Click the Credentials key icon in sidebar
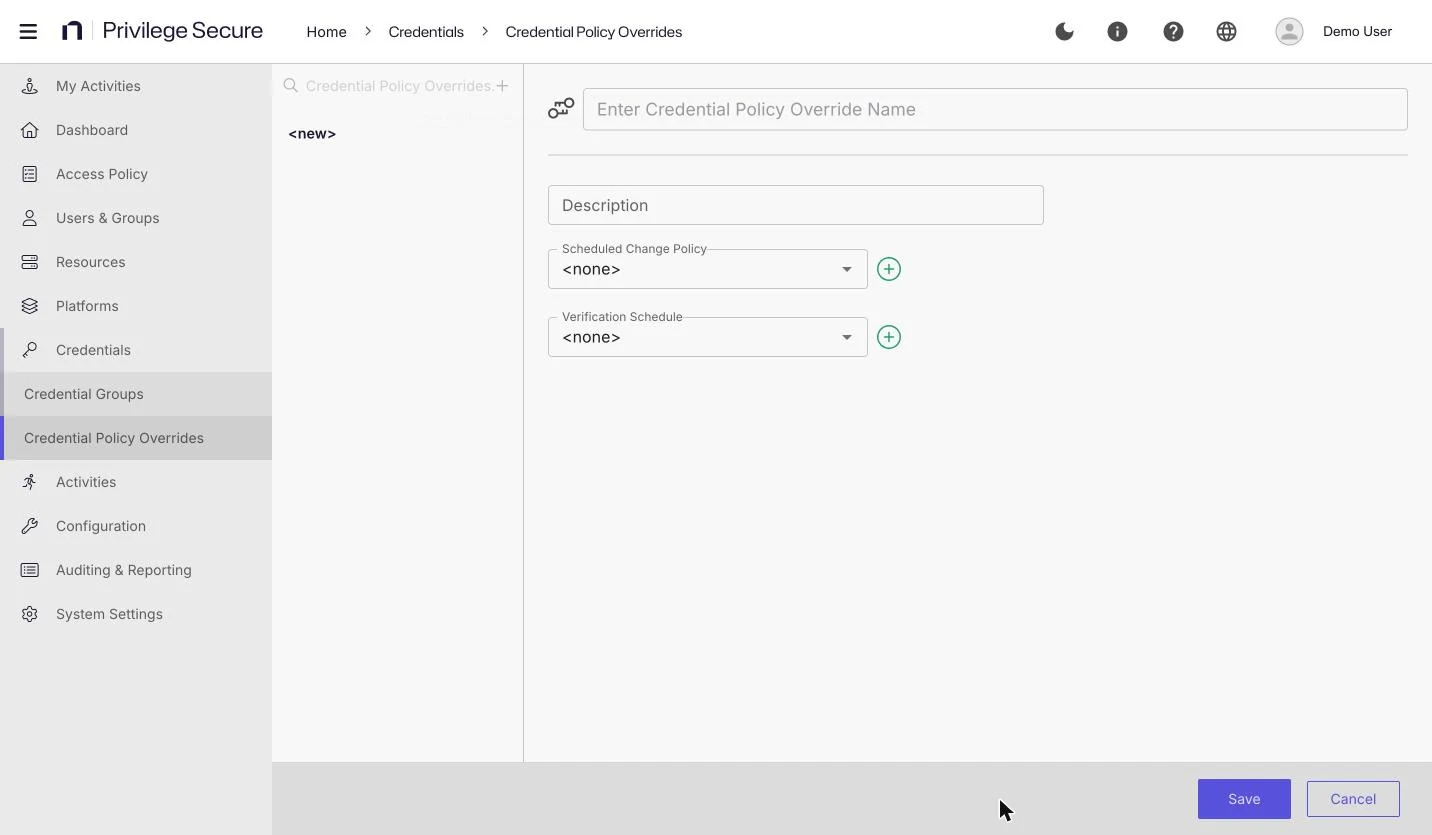This screenshot has width=1432, height=835. (x=30, y=350)
